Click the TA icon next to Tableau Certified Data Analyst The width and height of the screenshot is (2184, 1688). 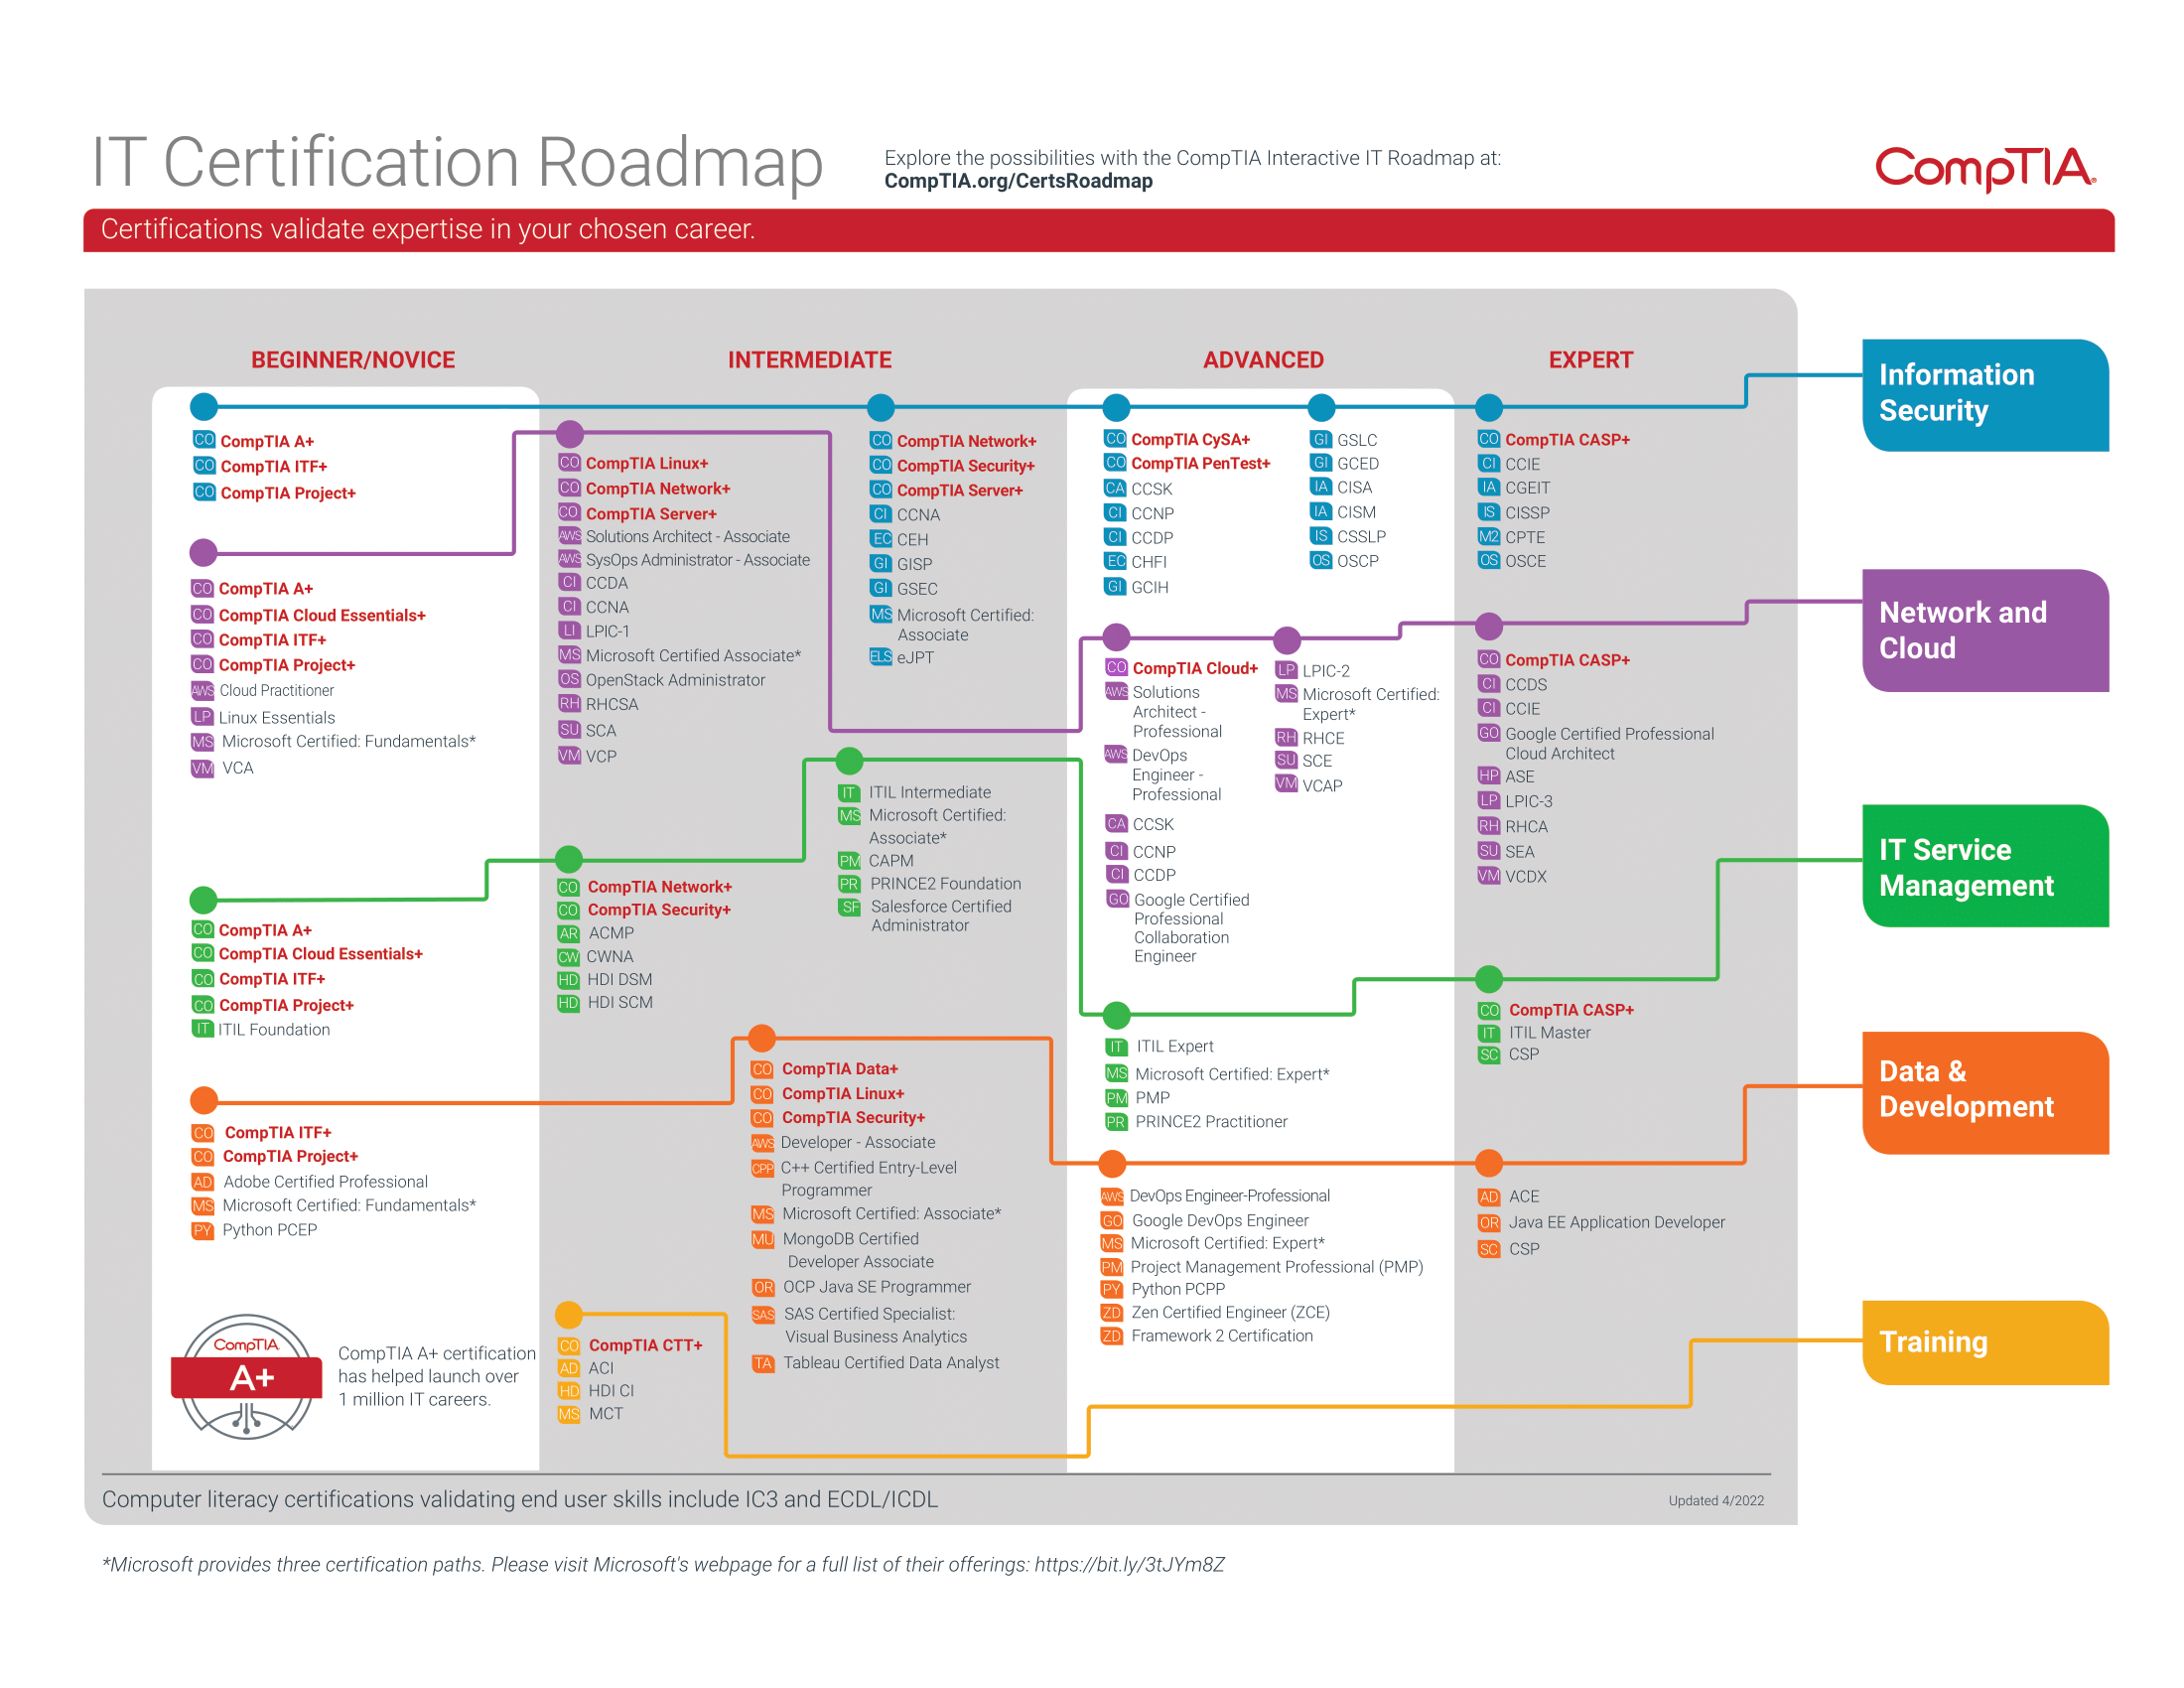(x=763, y=1363)
